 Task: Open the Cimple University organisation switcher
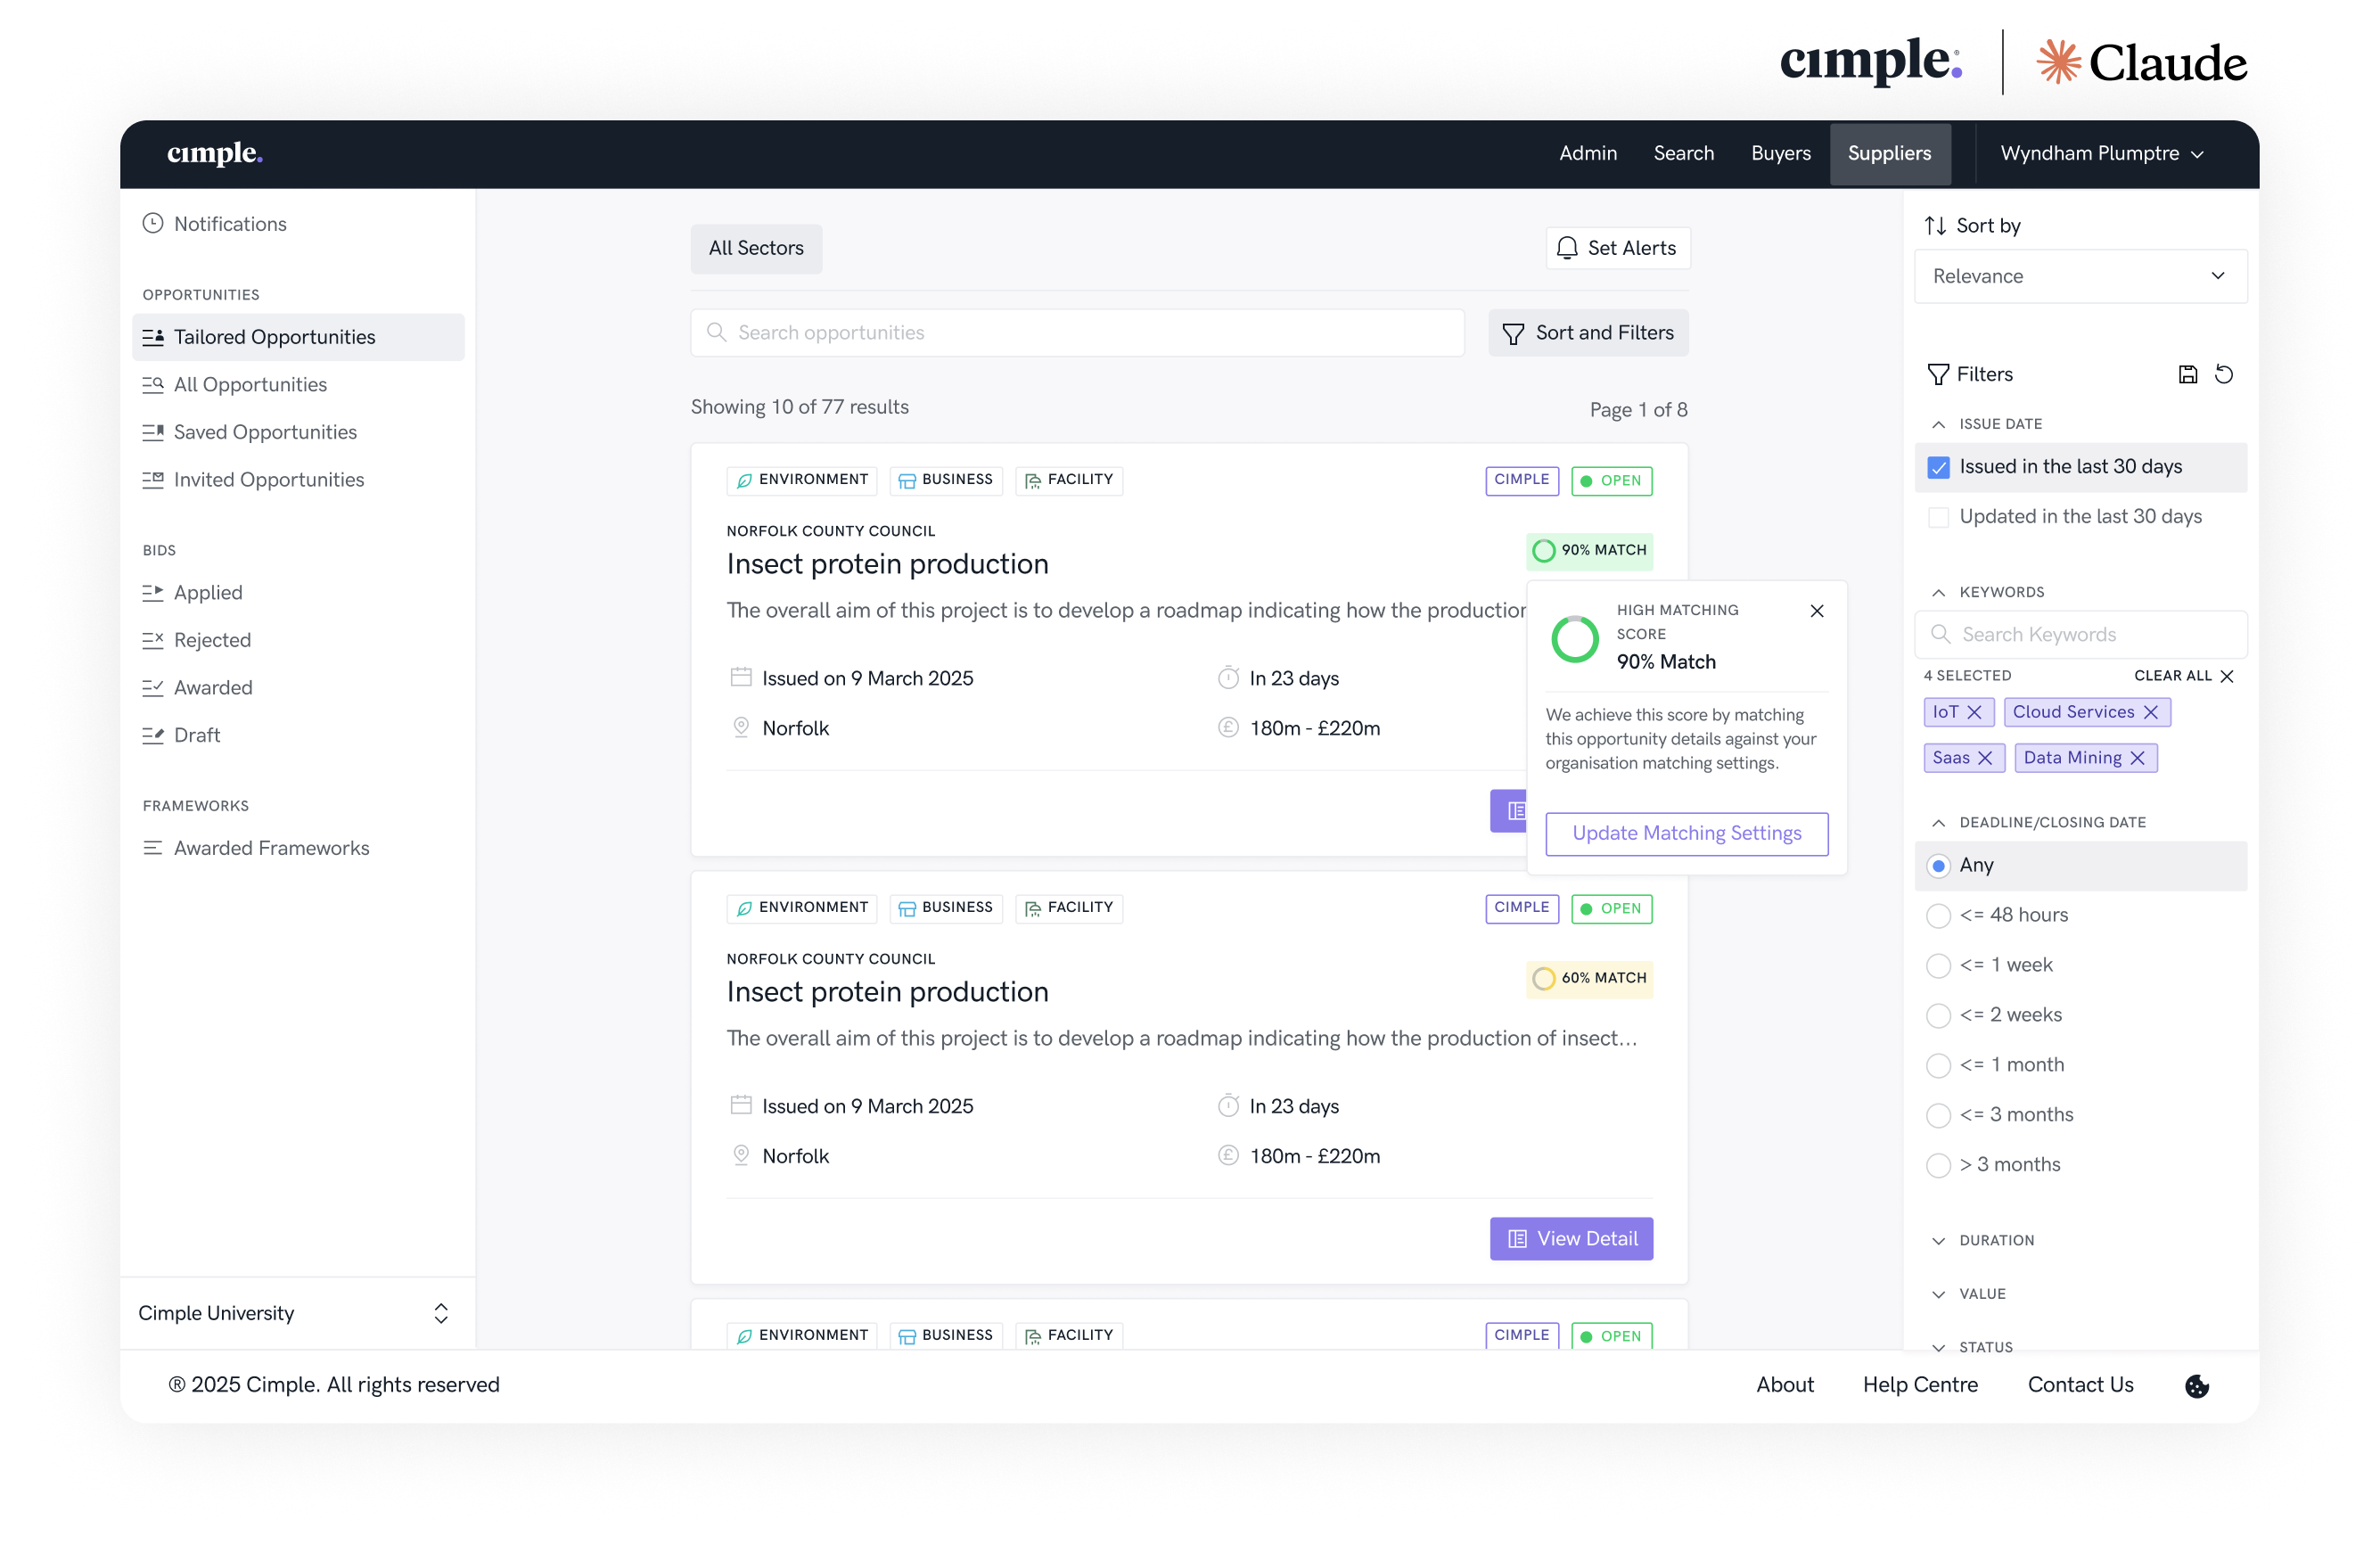[x=297, y=1313]
